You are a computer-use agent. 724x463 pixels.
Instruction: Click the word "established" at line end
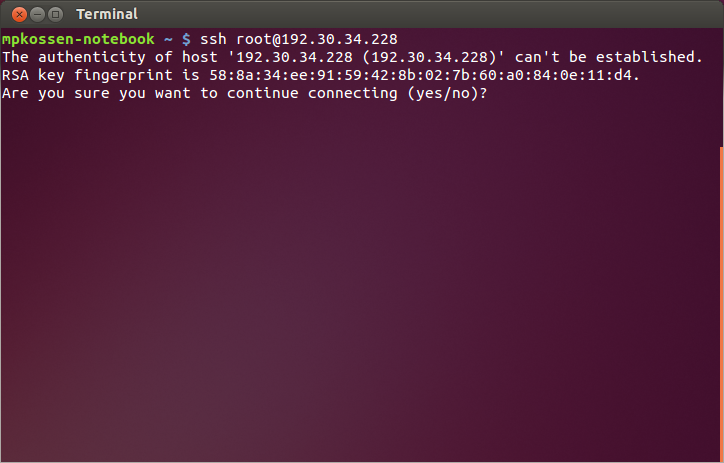[645, 57]
